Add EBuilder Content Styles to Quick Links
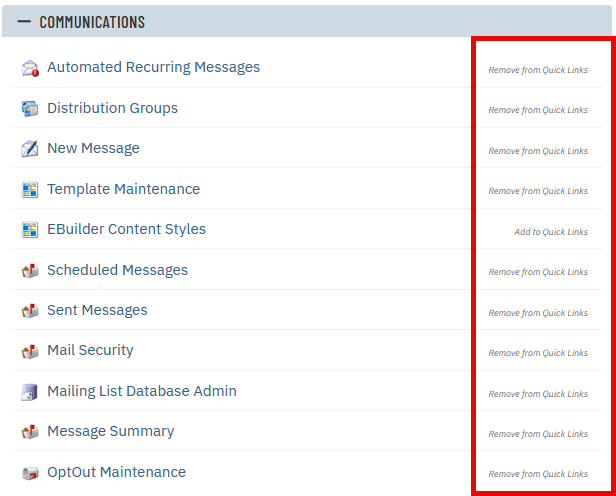This screenshot has width=616, height=496. click(551, 232)
